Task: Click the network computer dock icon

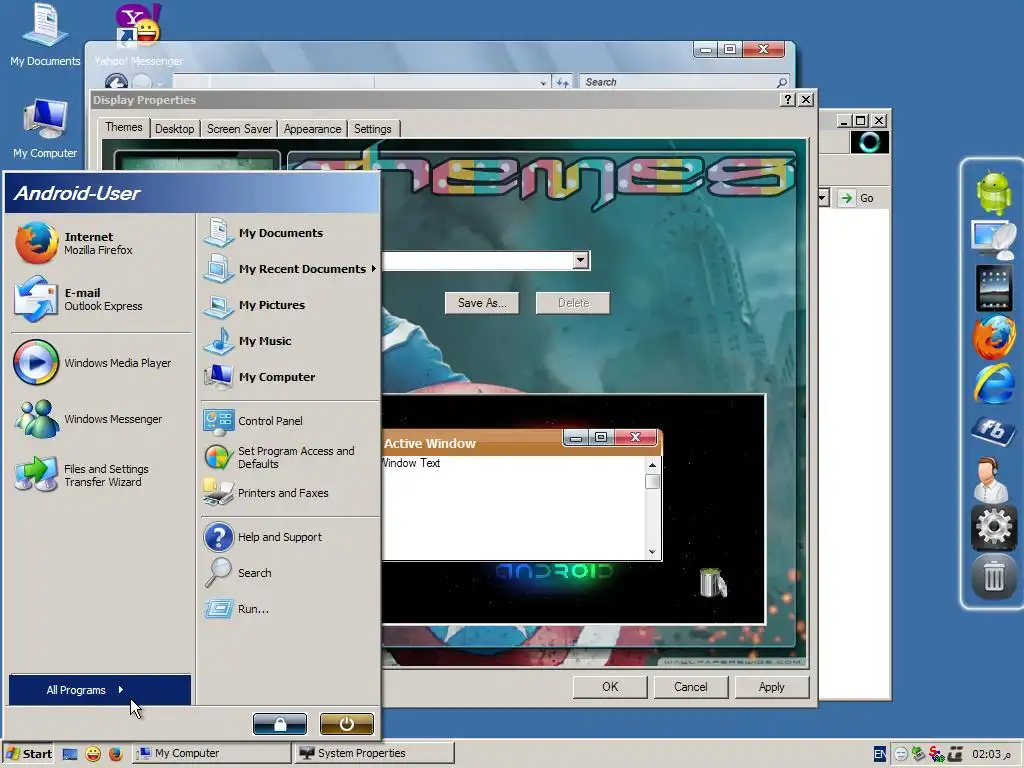Action: pos(993,240)
